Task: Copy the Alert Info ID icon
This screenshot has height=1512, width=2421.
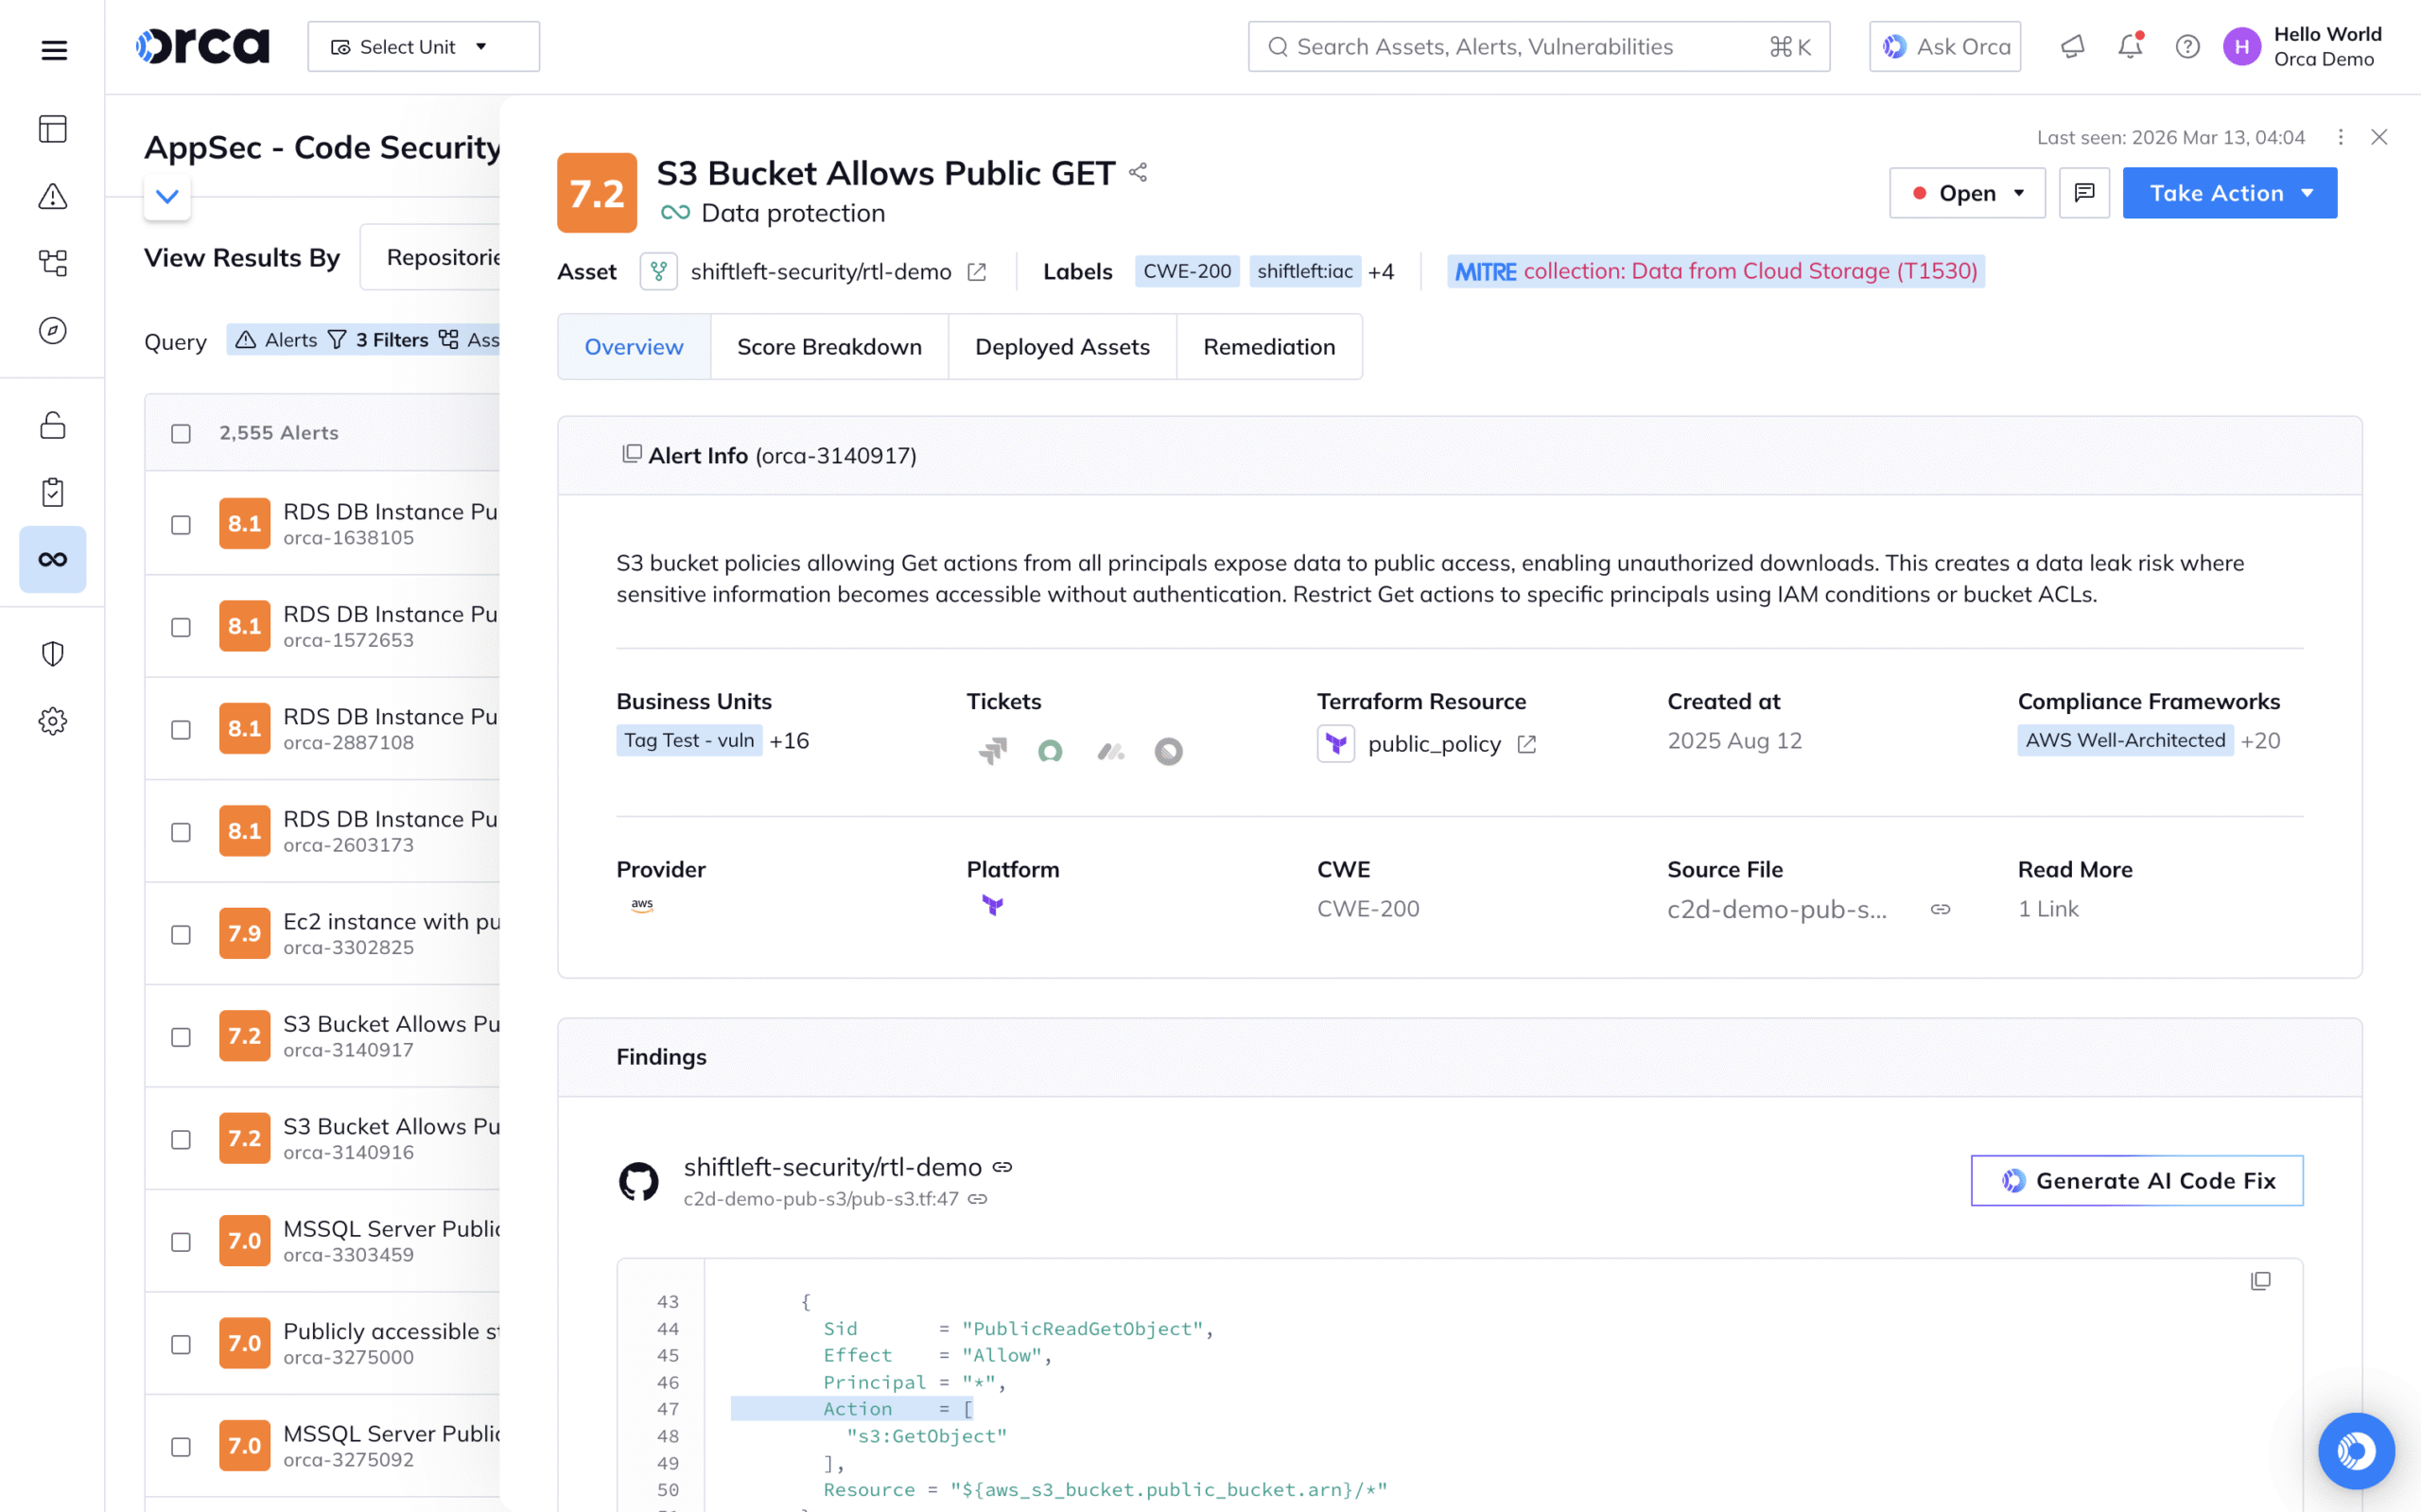Action: pos(631,454)
